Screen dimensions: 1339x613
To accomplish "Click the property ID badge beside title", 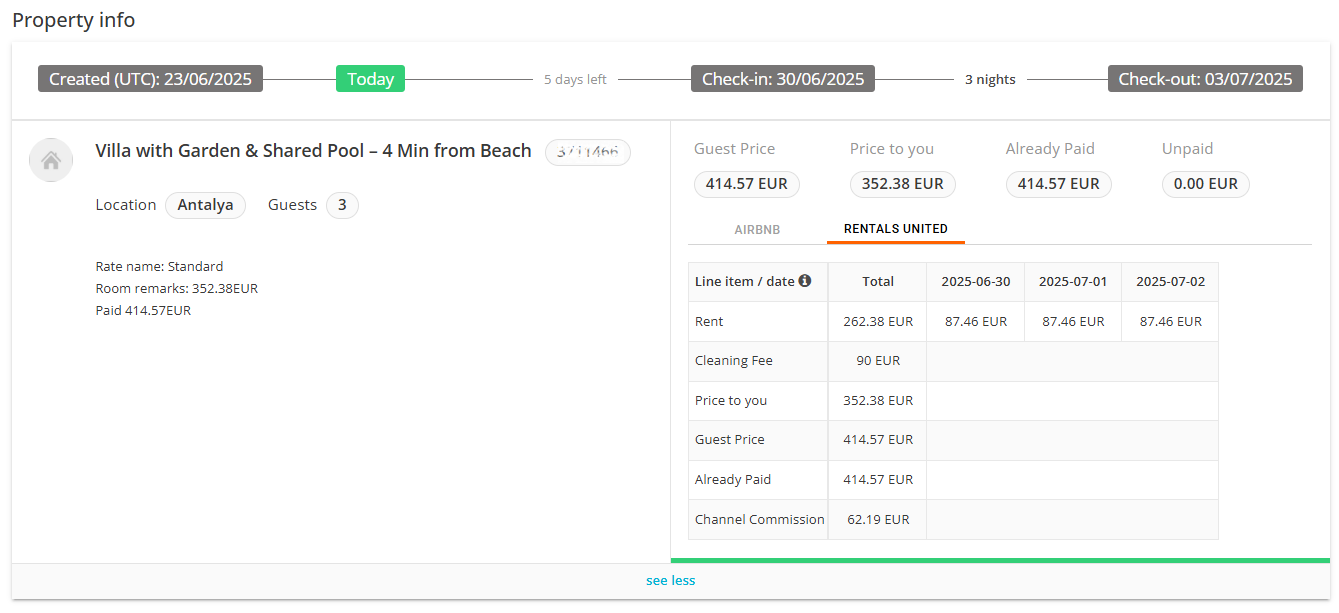I will point(588,152).
